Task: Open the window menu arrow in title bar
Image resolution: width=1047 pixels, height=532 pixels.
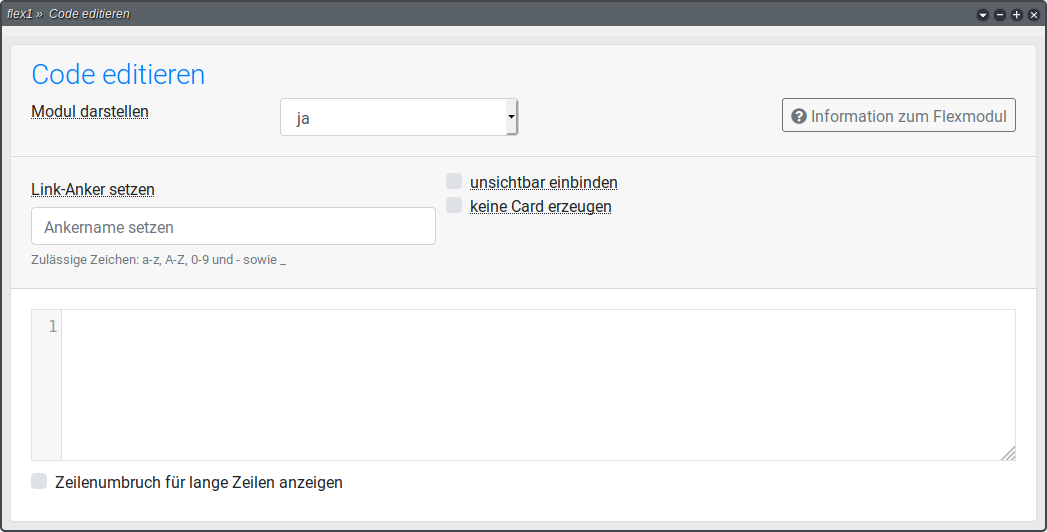Action: pyautogui.click(x=983, y=15)
